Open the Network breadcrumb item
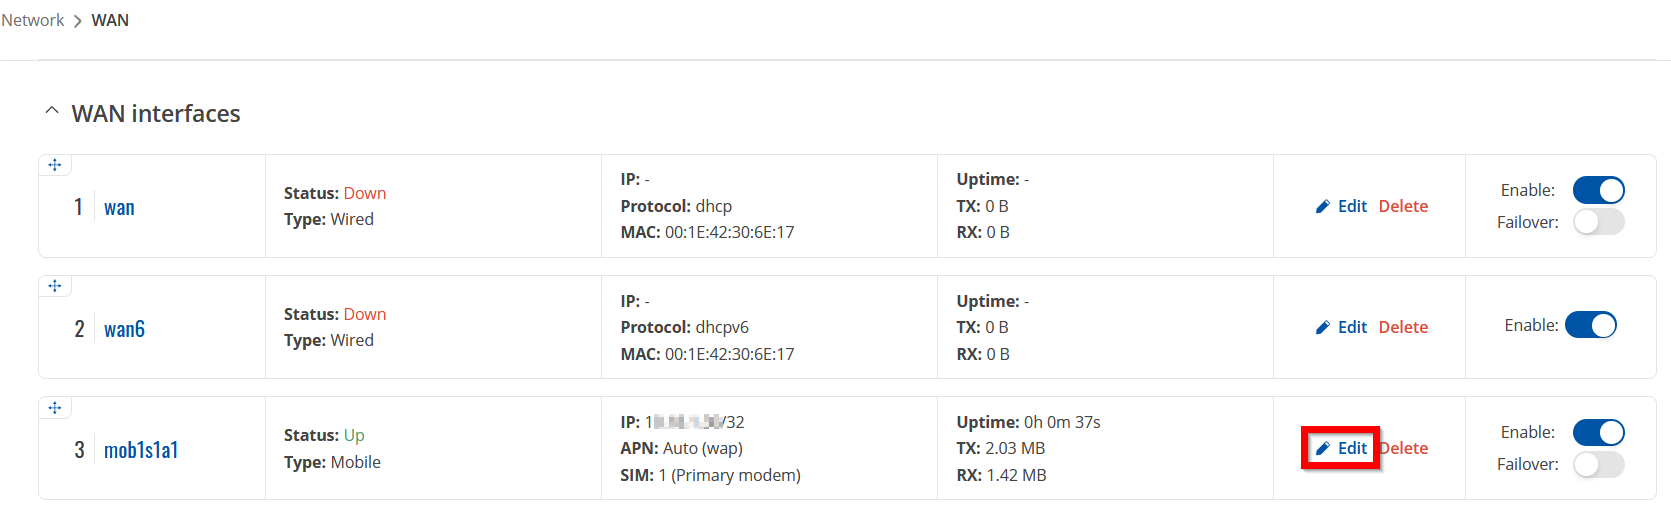Screen dimensions: 1671x511 (33, 20)
